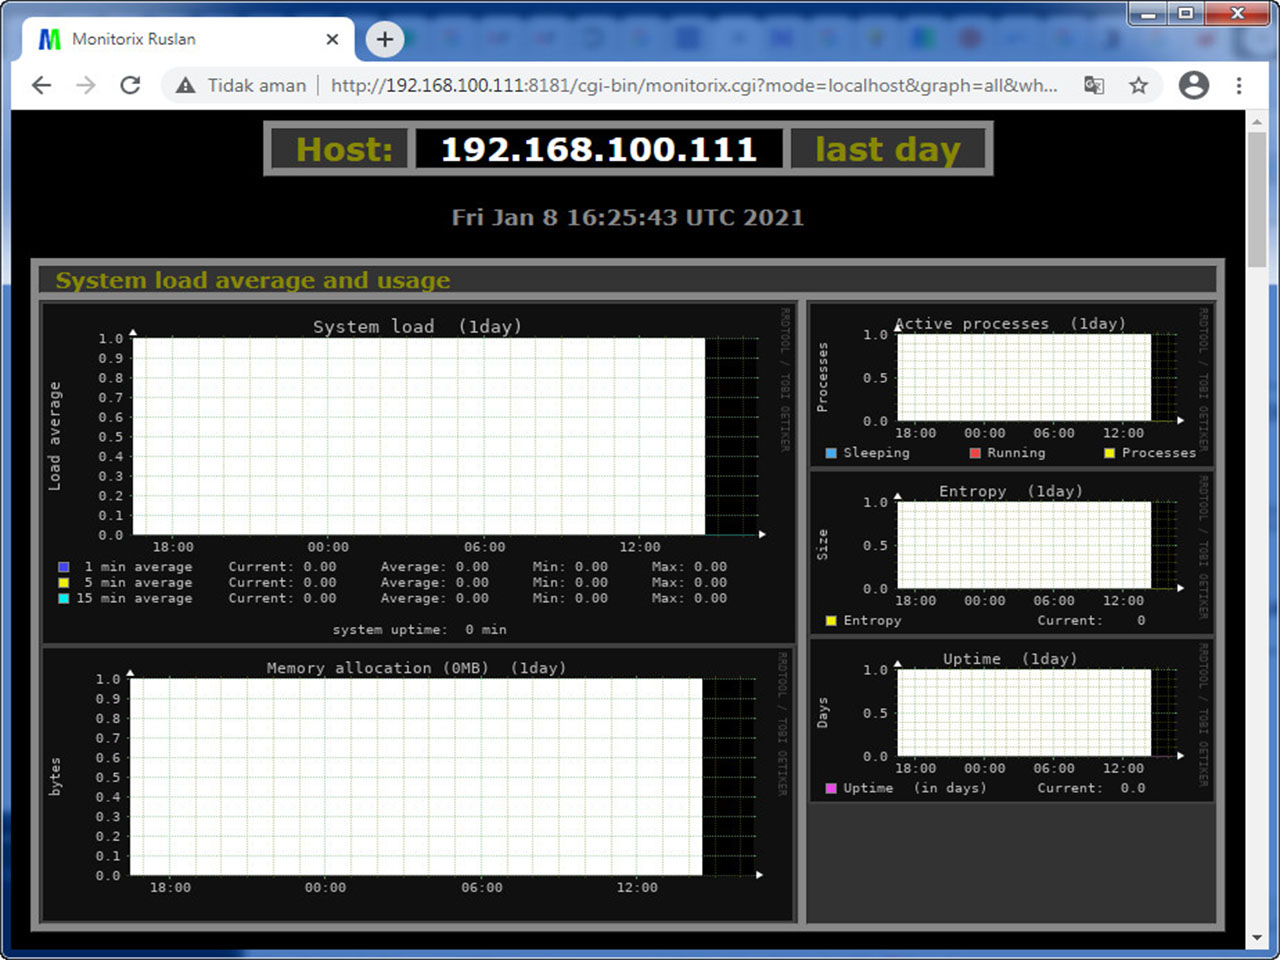
Task: Close the Monitorix Ruslan tab
Action: [x=332, y=39]
